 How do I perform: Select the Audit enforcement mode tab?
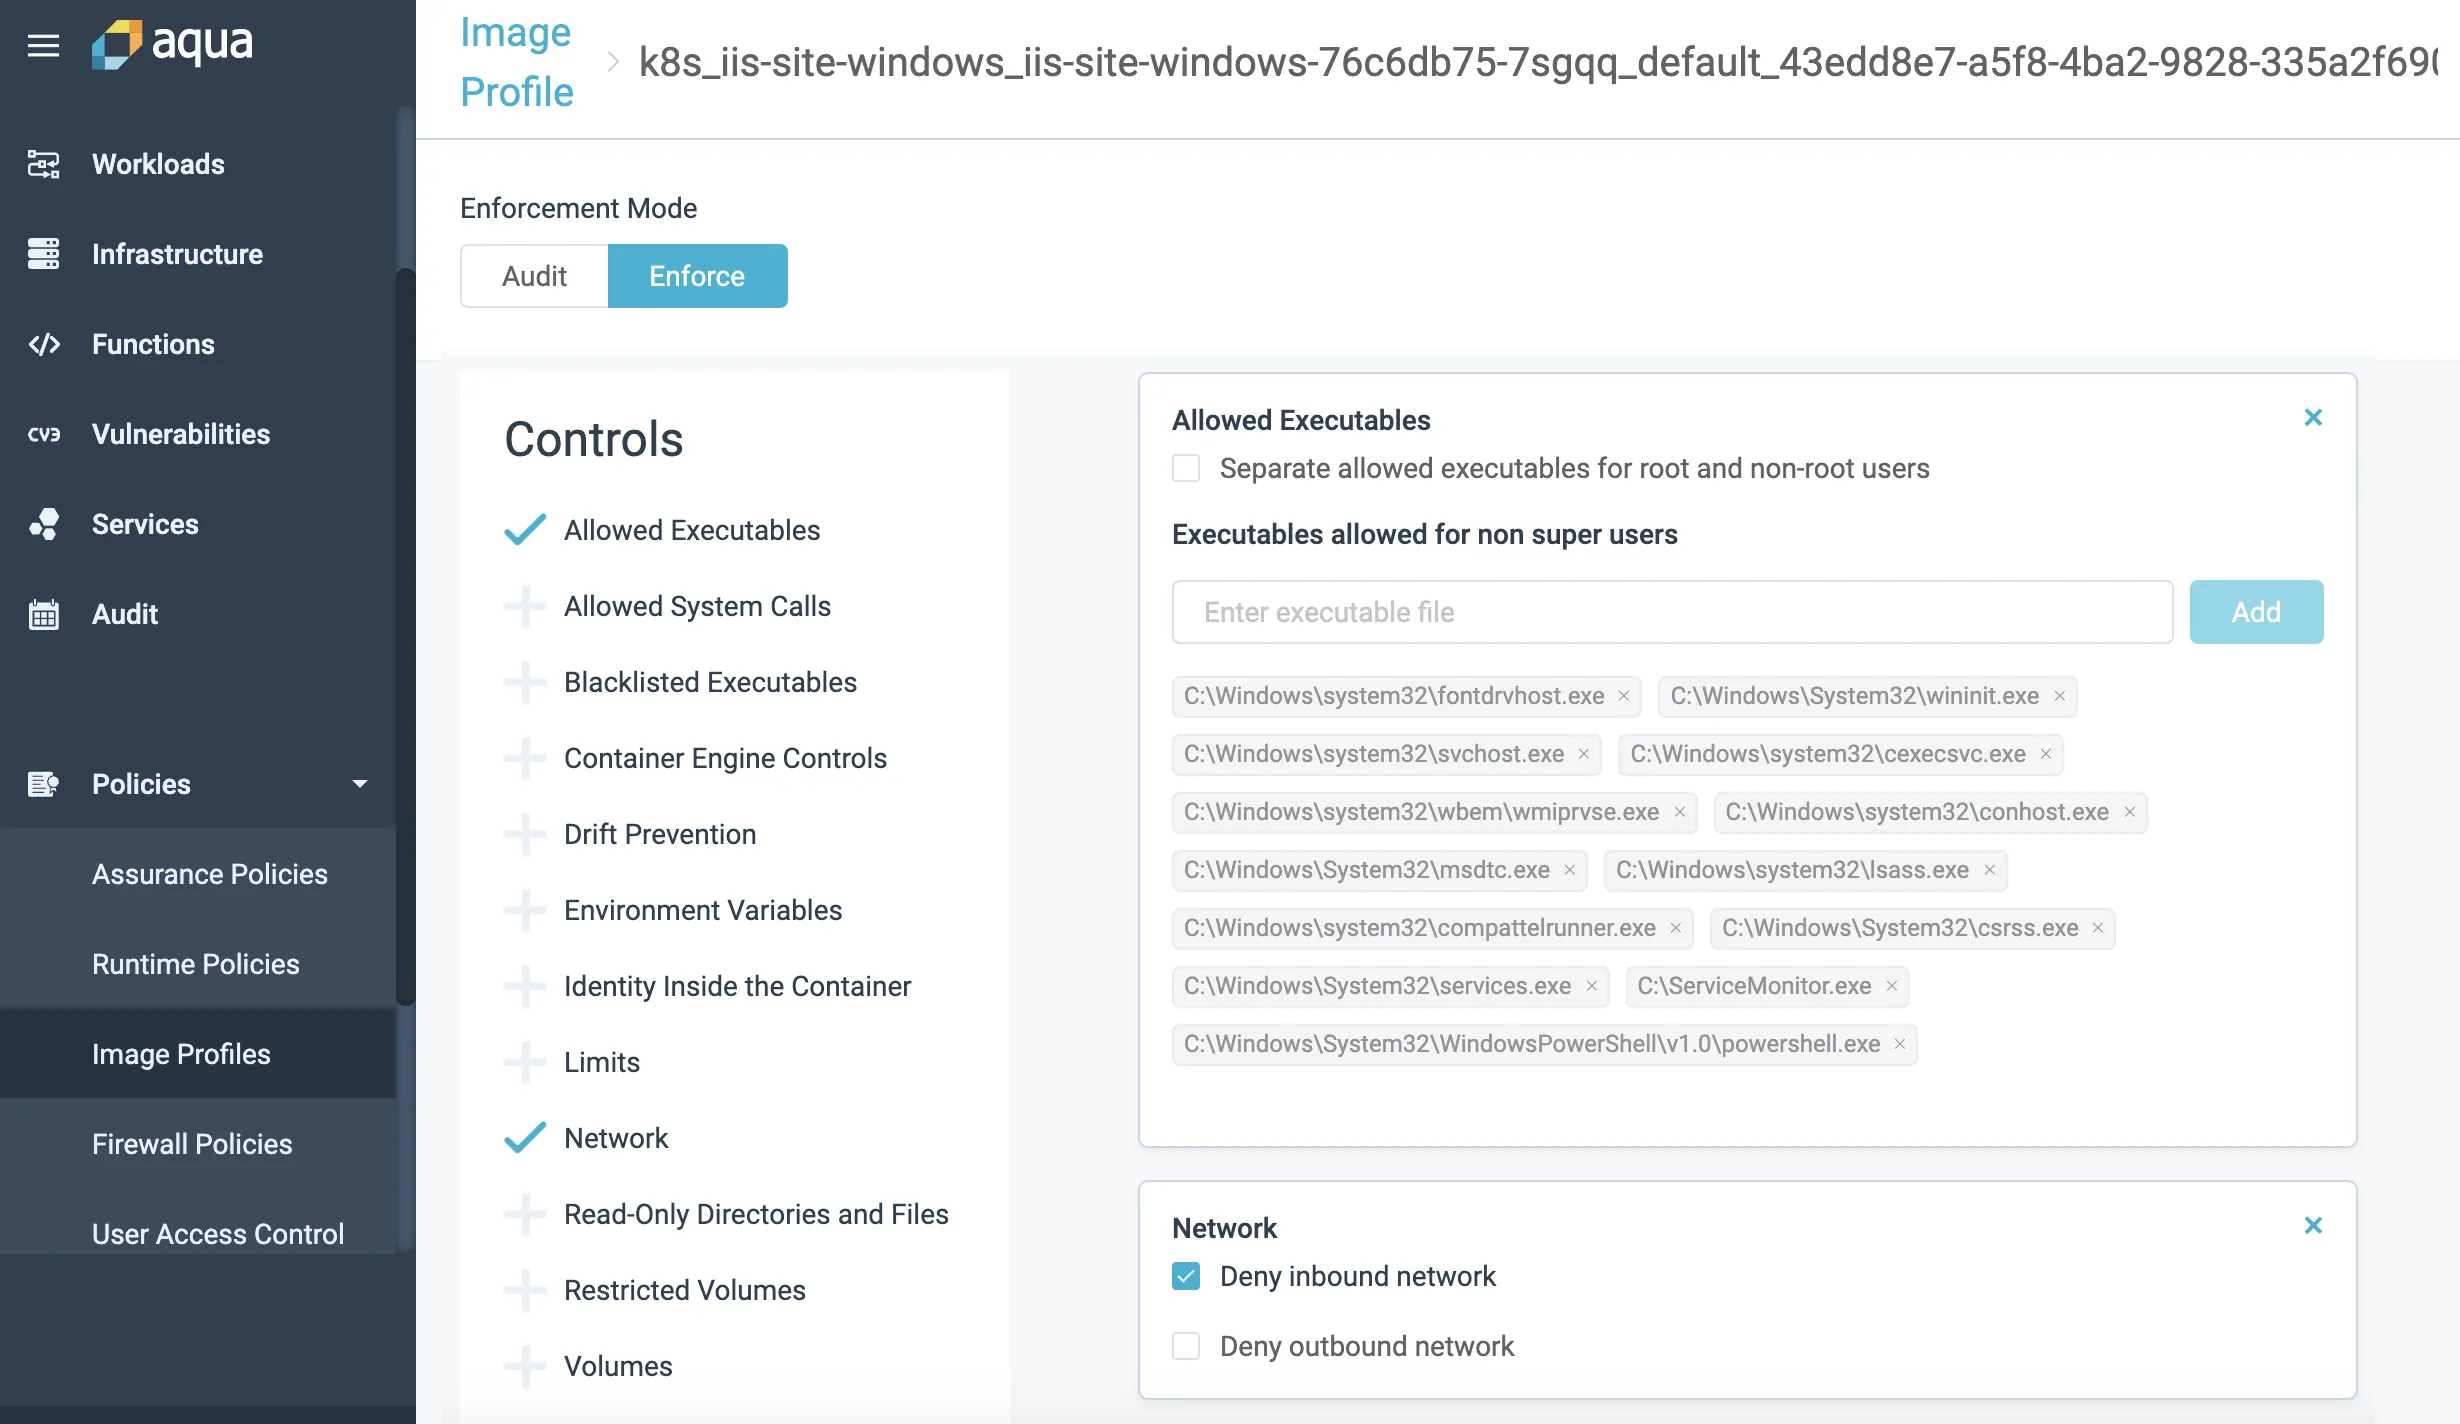pos(532,275)
